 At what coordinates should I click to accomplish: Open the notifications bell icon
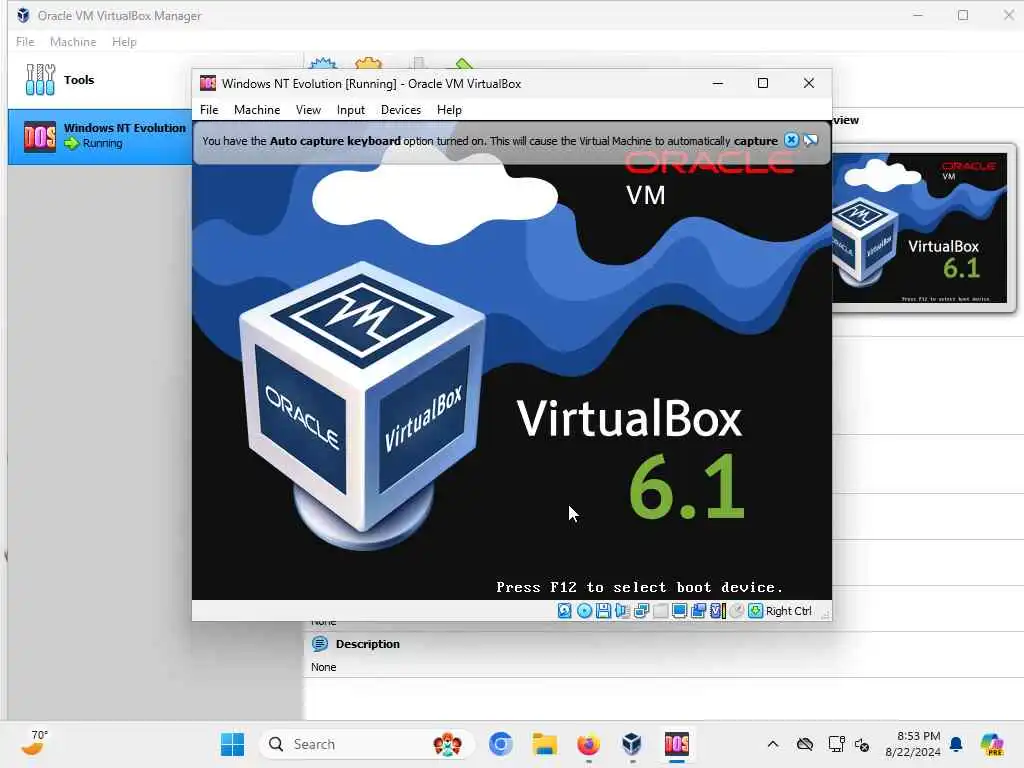click(956, 744)
